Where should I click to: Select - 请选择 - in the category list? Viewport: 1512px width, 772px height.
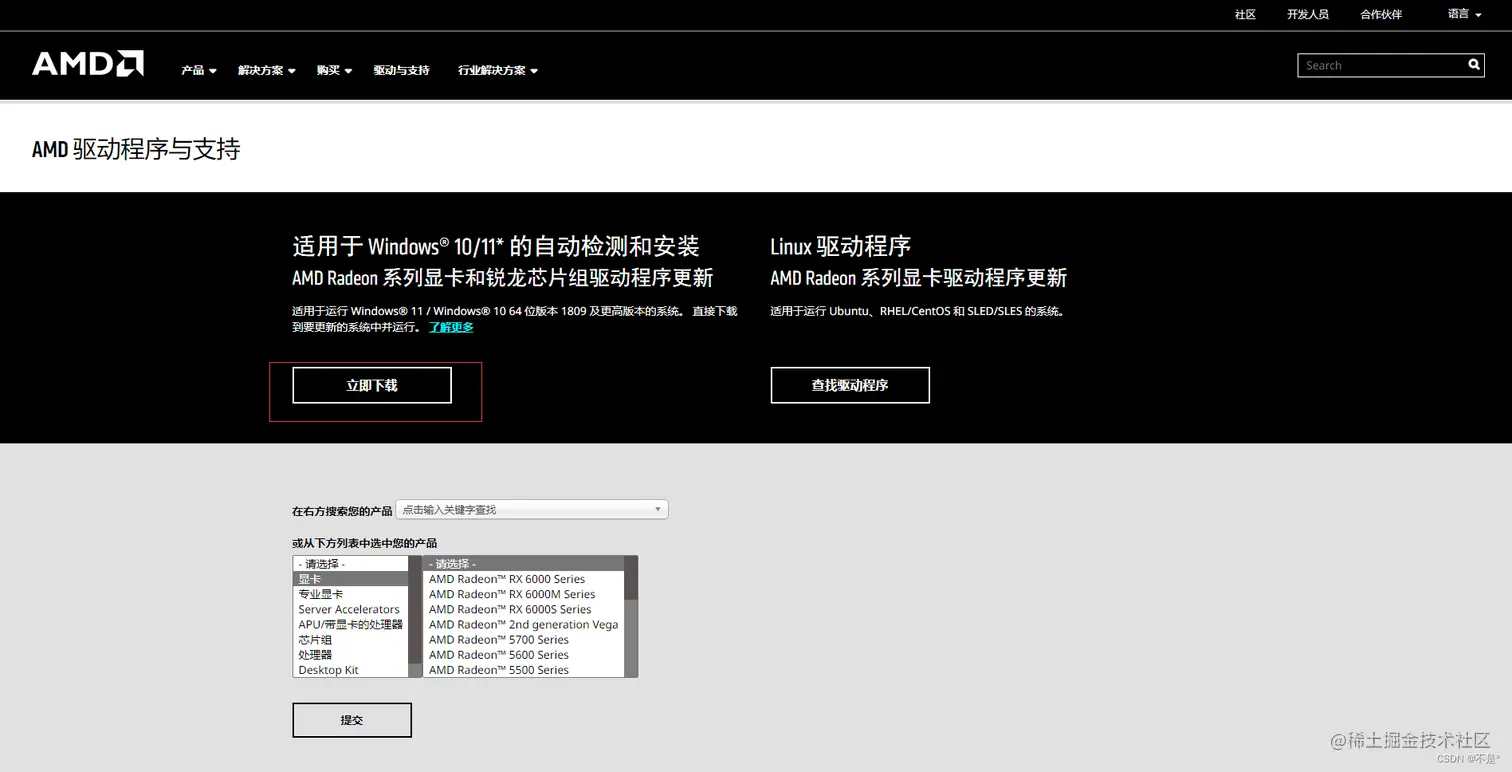point(350,564)
